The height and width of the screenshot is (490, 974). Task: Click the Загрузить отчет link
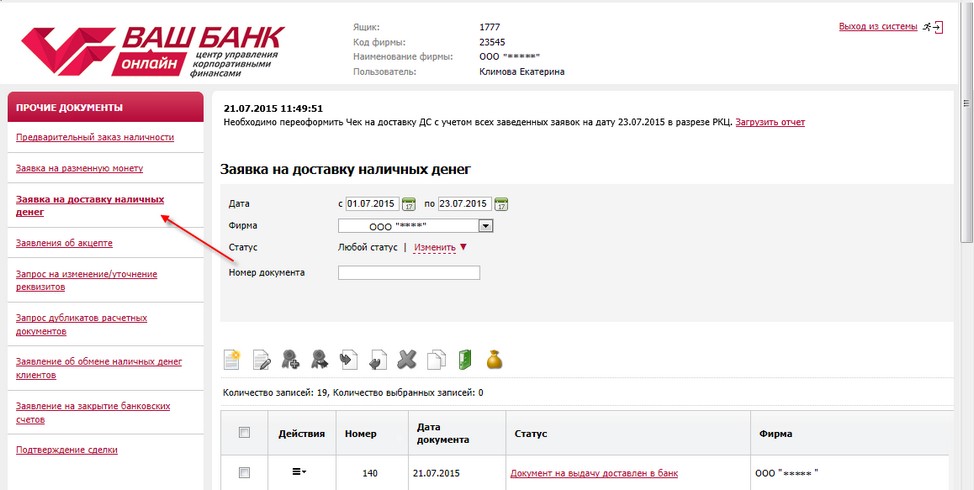pos(770,122)
